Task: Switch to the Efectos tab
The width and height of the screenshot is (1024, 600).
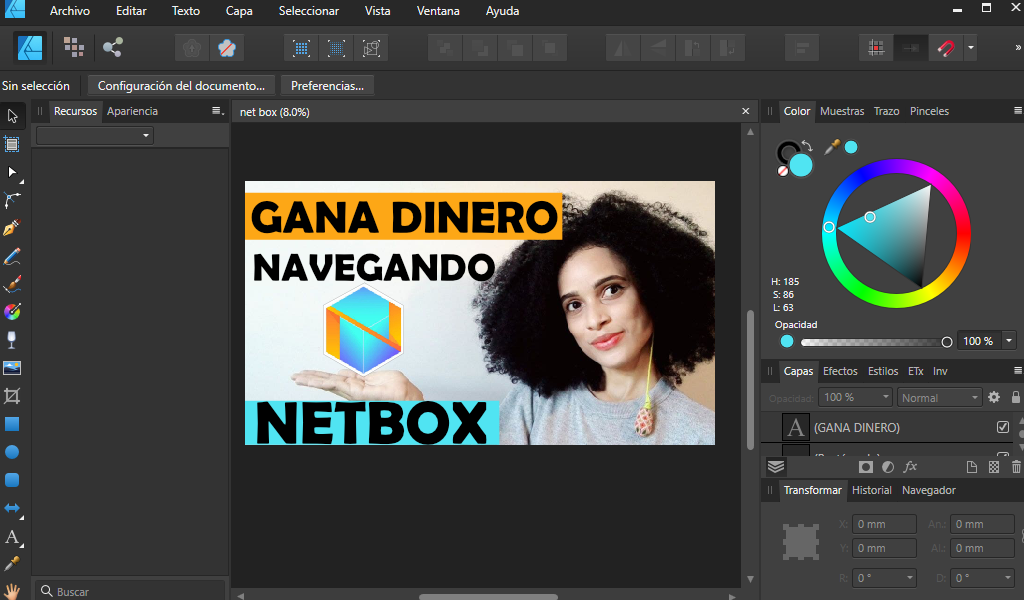Action: click(x=840, y=371)
